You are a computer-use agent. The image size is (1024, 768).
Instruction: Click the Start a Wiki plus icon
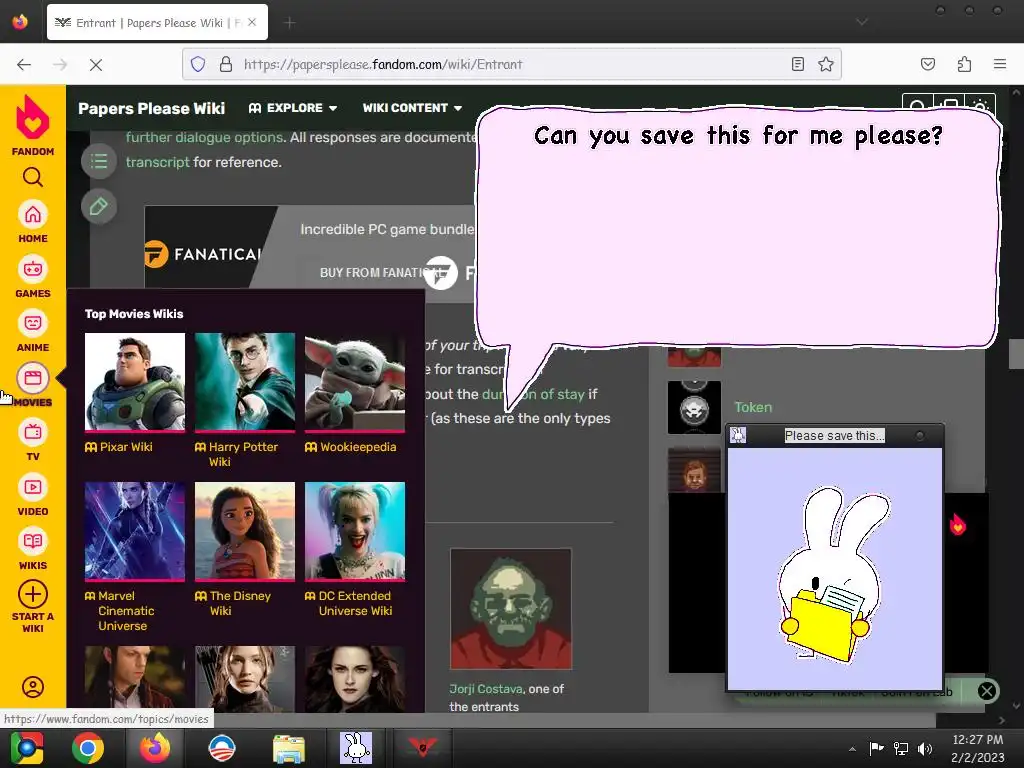[x=33, y=594]
